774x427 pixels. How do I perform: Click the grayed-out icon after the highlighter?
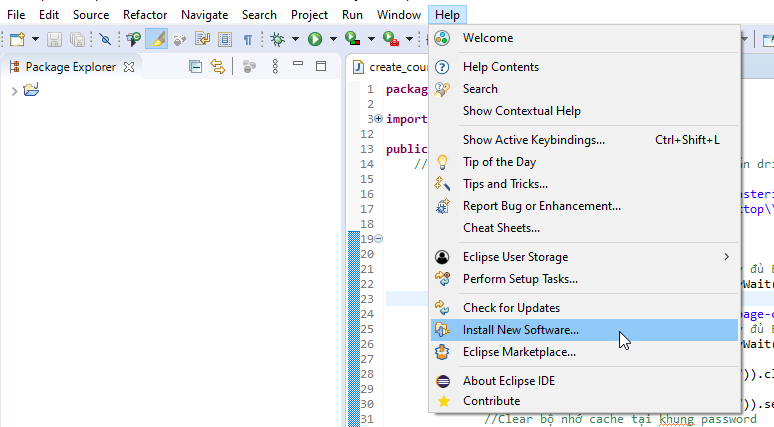tap(180, 39)
